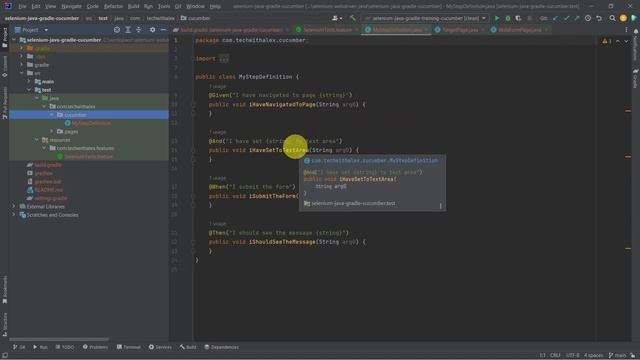
Task: Run with coverage shield icon
Action: [518, 18]
